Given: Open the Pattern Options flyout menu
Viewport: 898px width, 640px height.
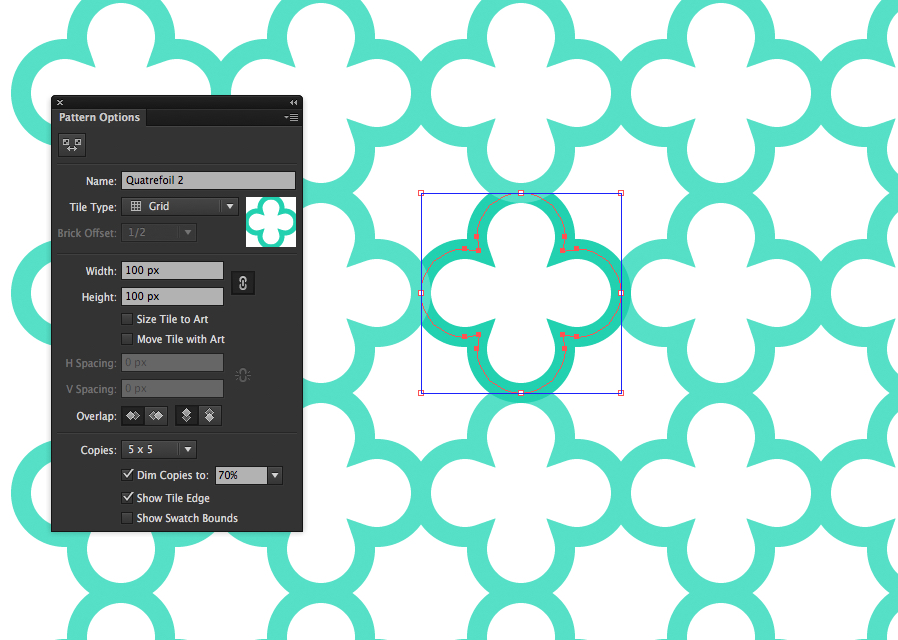Looking at the screenshot, I should click(x=290, y=117).
